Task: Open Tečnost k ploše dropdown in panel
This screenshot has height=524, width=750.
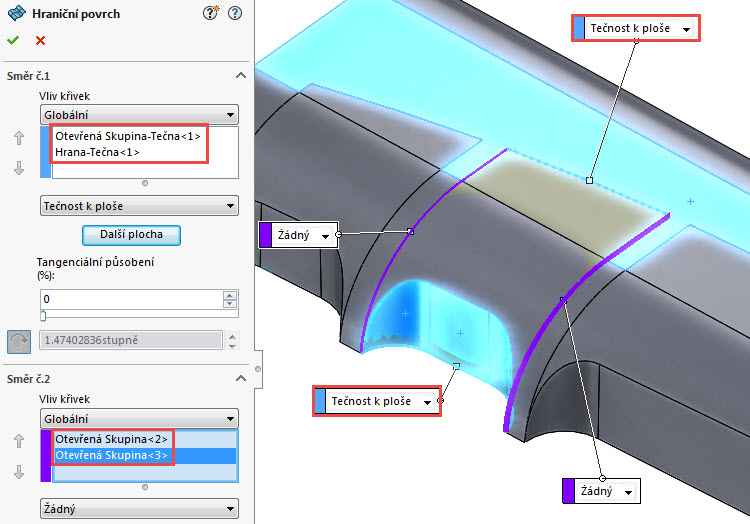Action: click(139, 206)
